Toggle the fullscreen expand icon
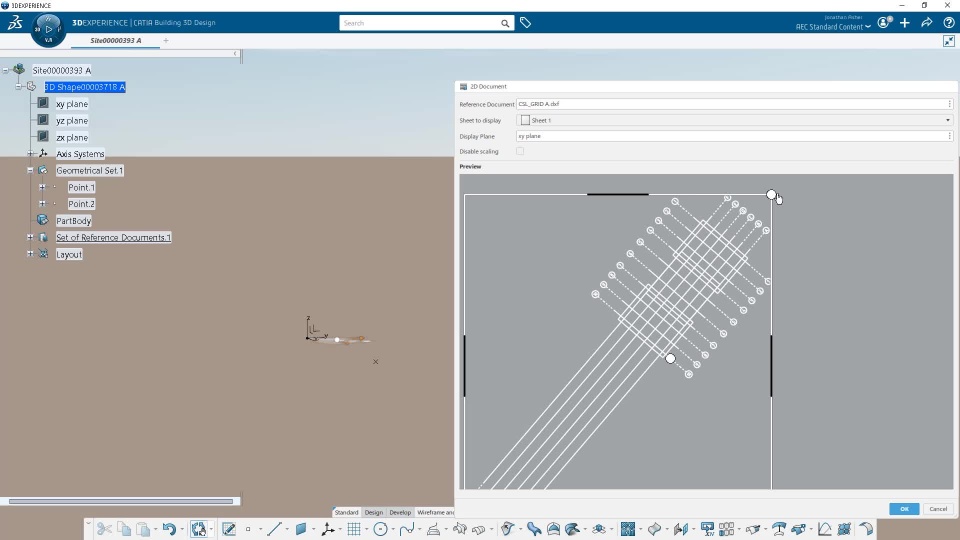 948,41
